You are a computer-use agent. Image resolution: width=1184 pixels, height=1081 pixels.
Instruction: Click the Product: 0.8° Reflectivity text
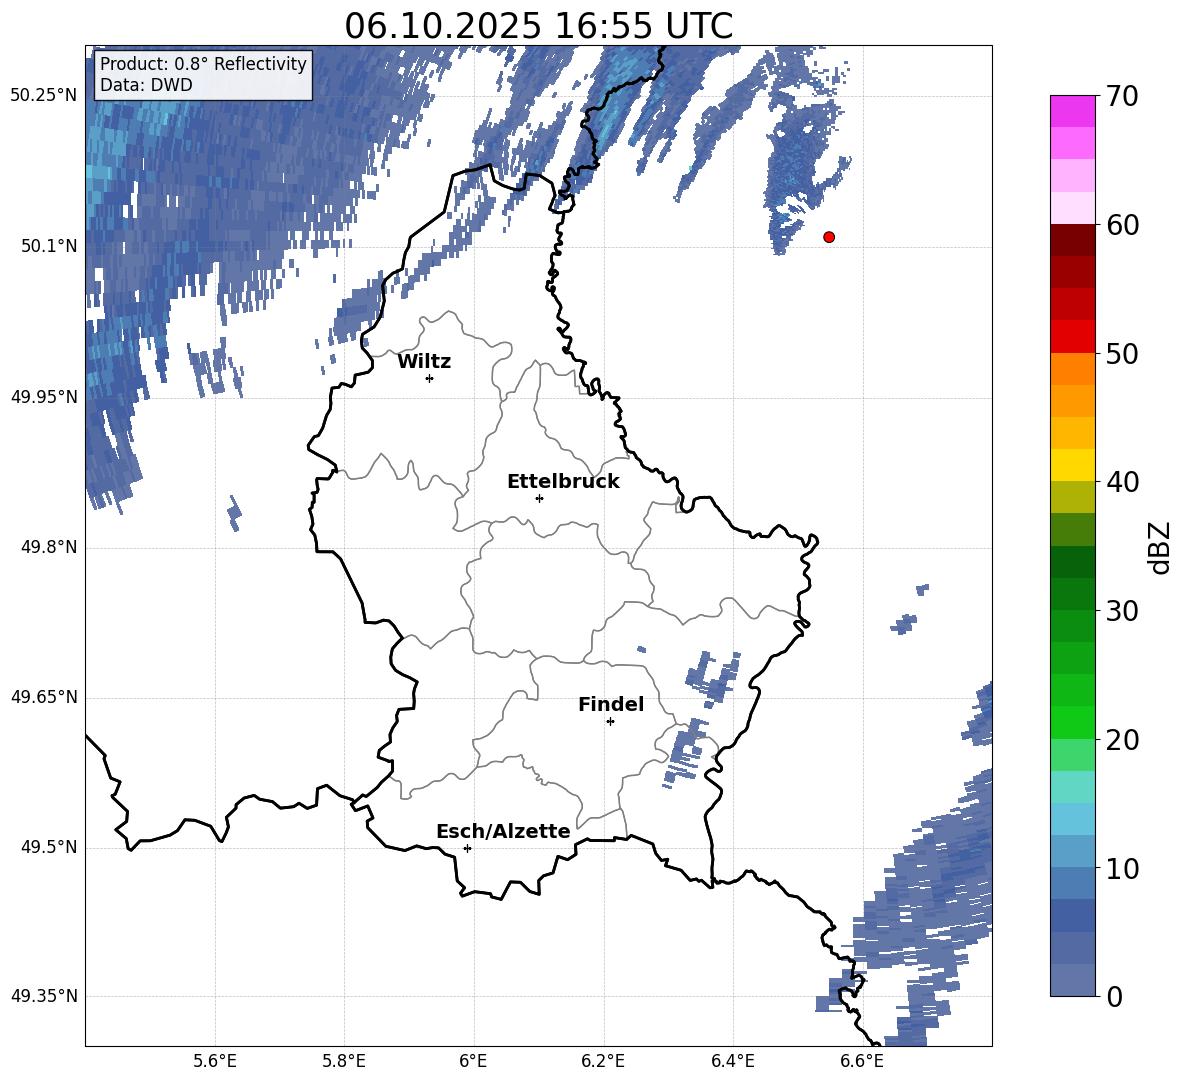(x=203, y=63)
